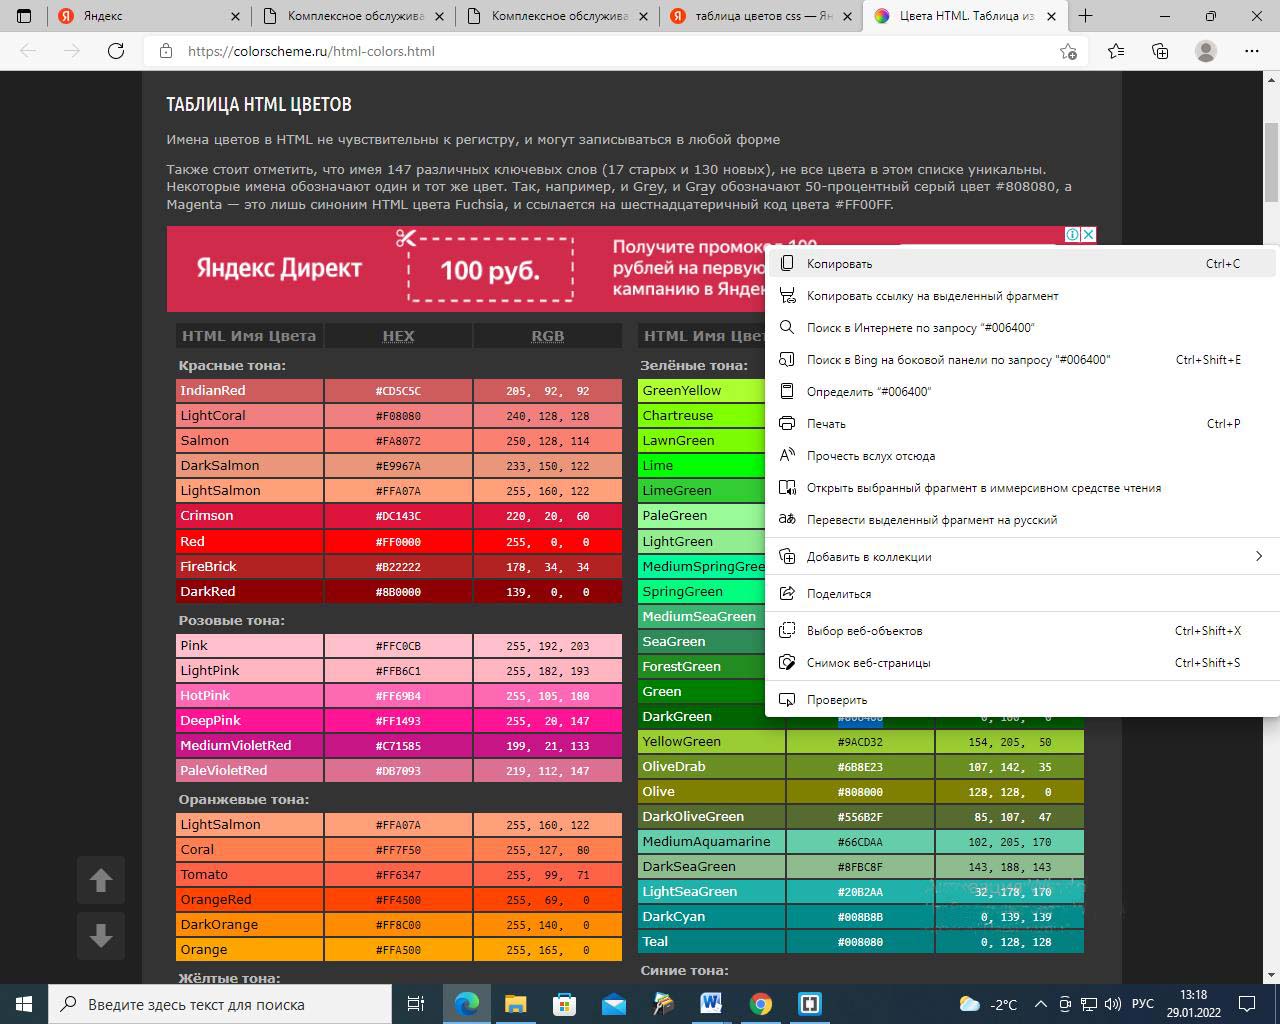Click the HEX column header link
Image resolution: width=1280 pixels, height=1024 pixels.
pyautogui.click(x=398, y=336)
